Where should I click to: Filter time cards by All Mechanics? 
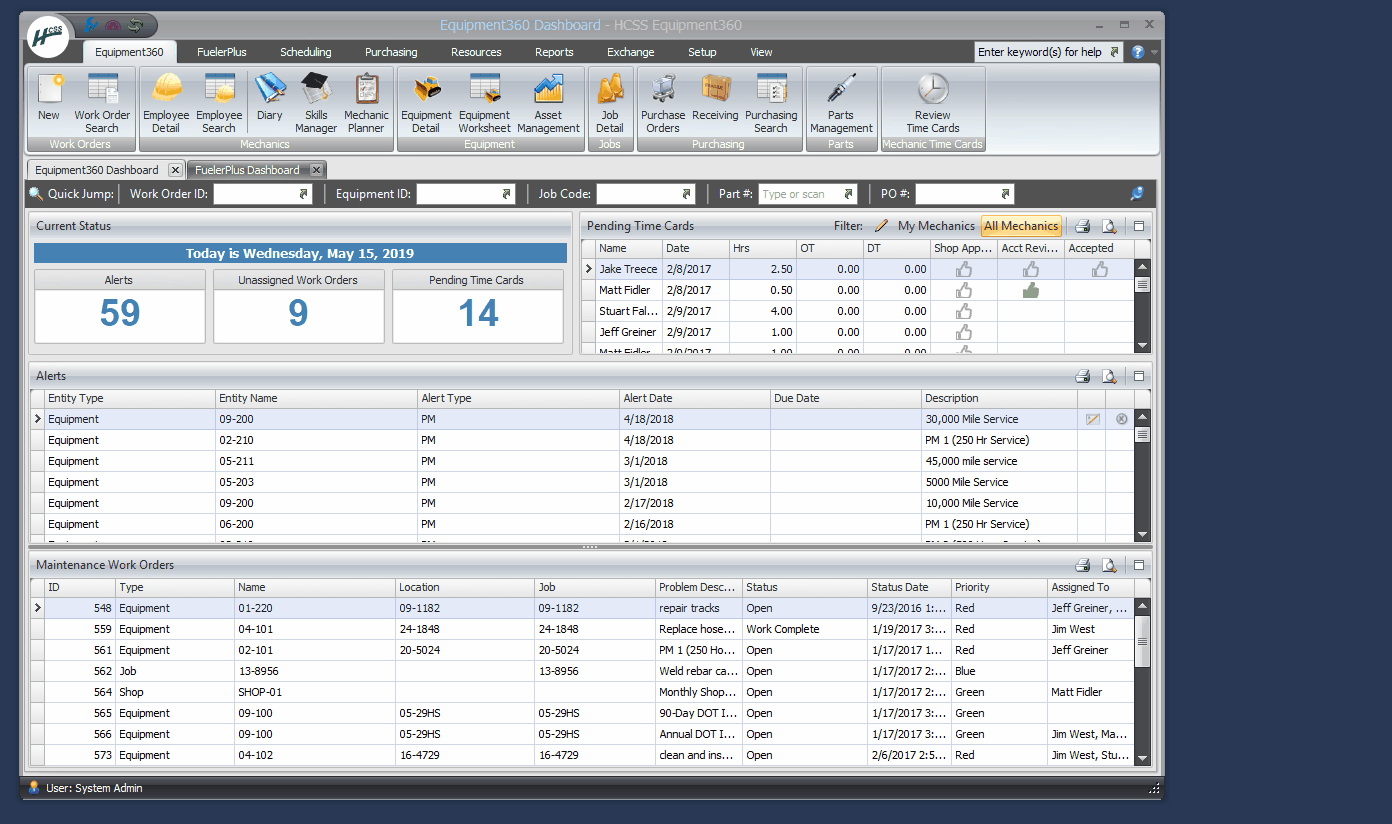tap(1021, 226)
